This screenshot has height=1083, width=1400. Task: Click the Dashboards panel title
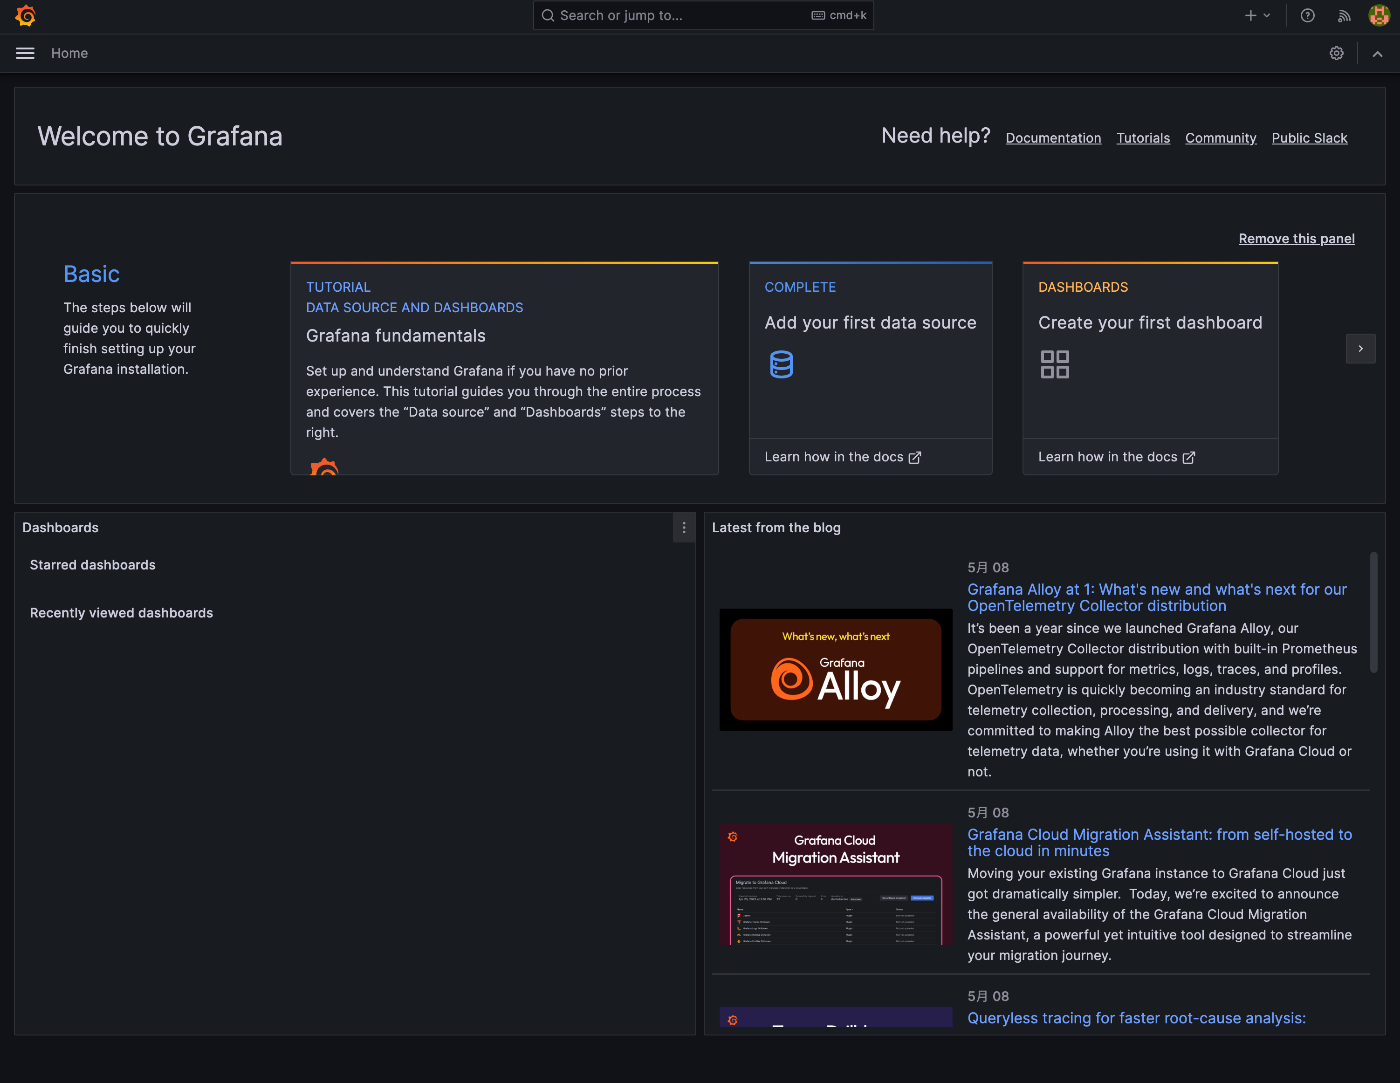tap(61, 528)
